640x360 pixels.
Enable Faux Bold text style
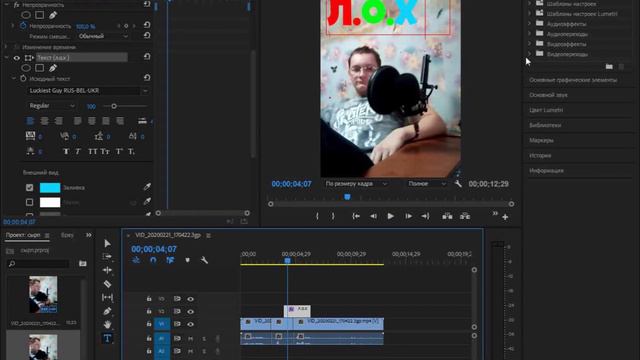tap(66, 151)
